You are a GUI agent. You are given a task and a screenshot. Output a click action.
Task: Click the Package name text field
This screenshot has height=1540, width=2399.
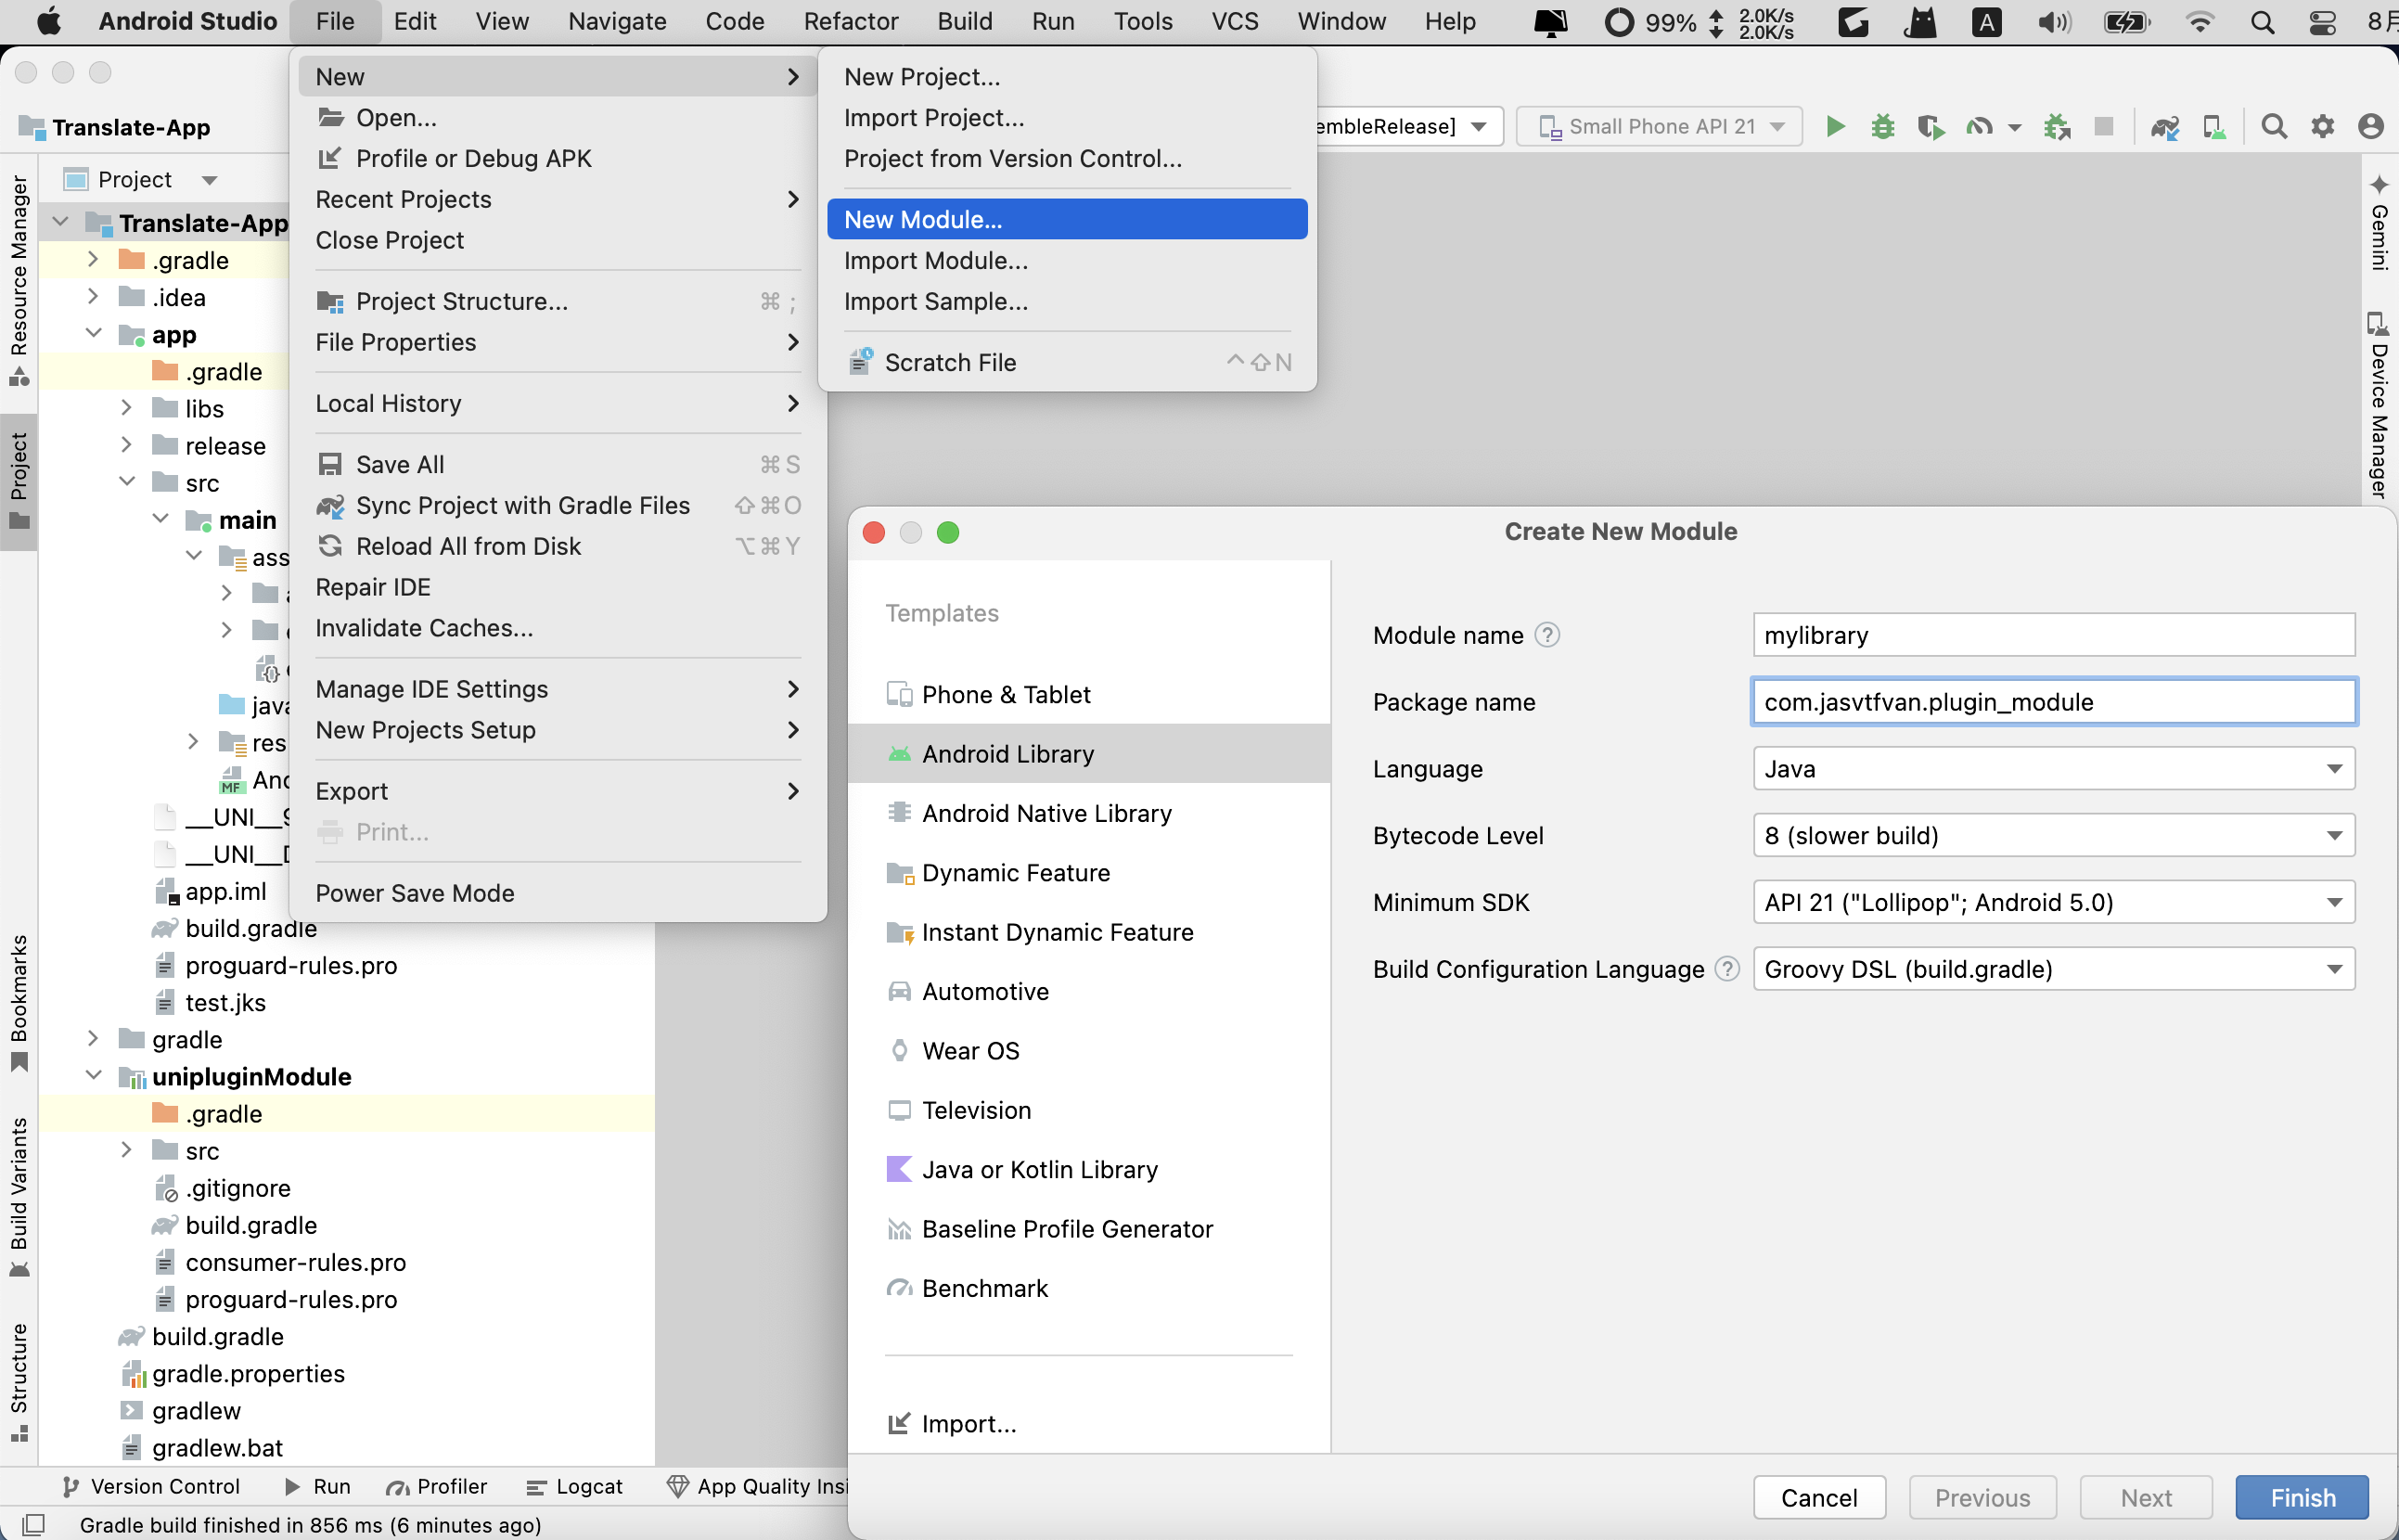2054,702
